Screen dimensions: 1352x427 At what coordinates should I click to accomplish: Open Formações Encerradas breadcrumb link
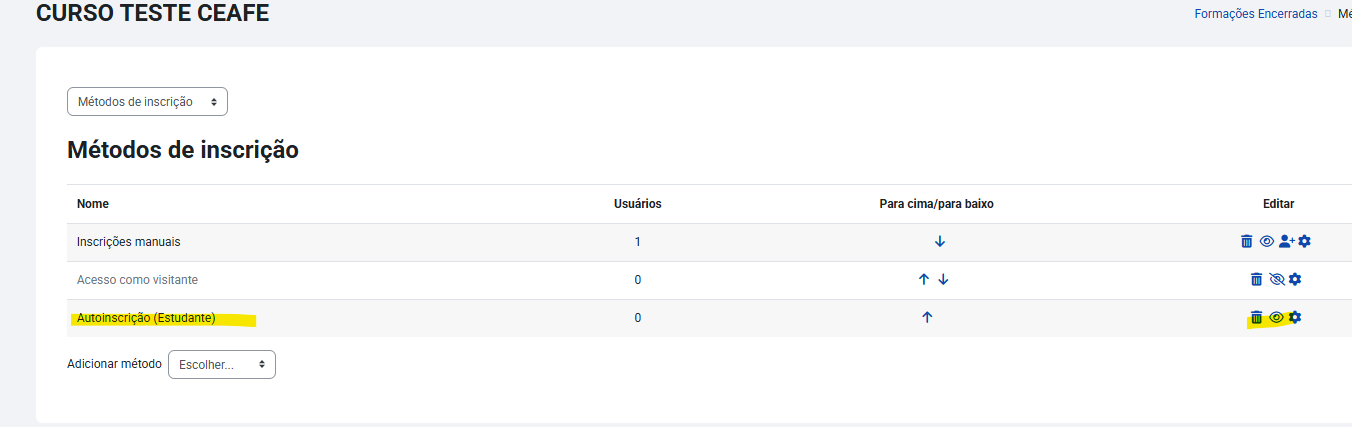coord(1256,14)
